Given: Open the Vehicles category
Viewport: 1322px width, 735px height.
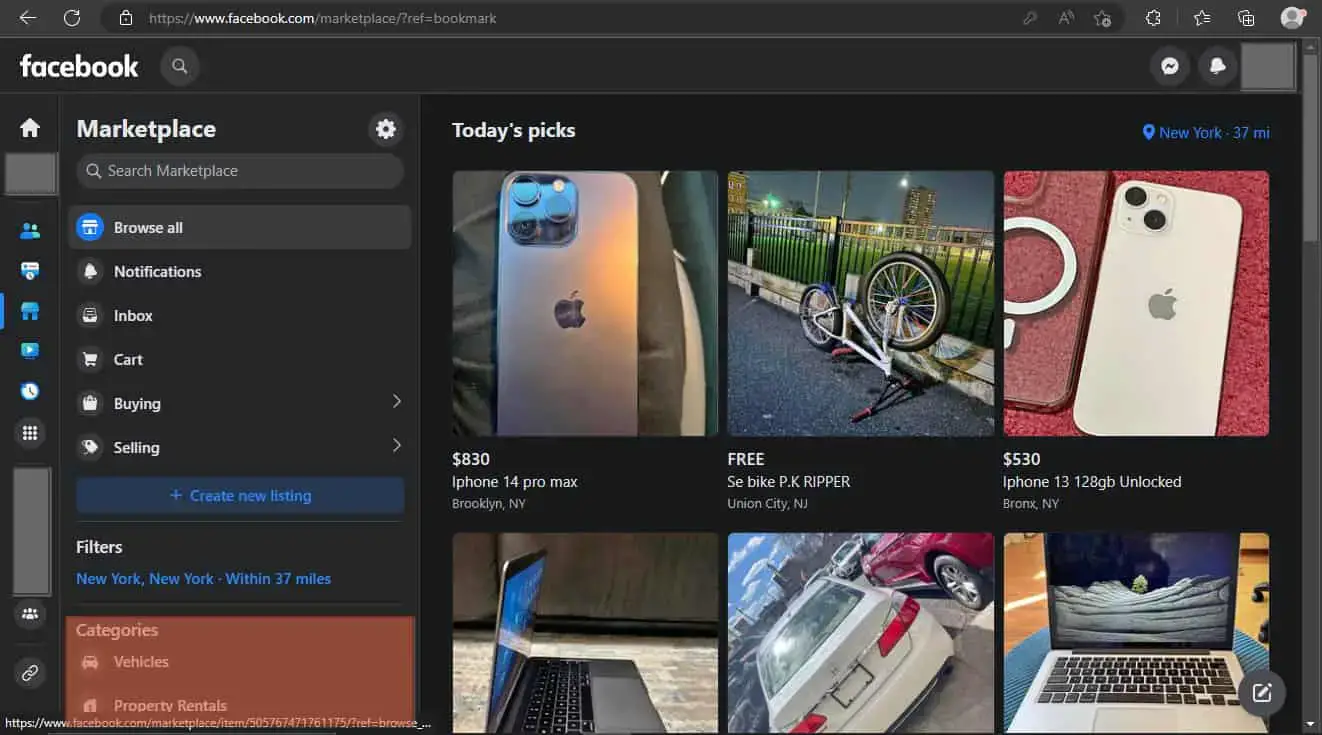Looking at the screenshot, I should click(x=240, y=662).
